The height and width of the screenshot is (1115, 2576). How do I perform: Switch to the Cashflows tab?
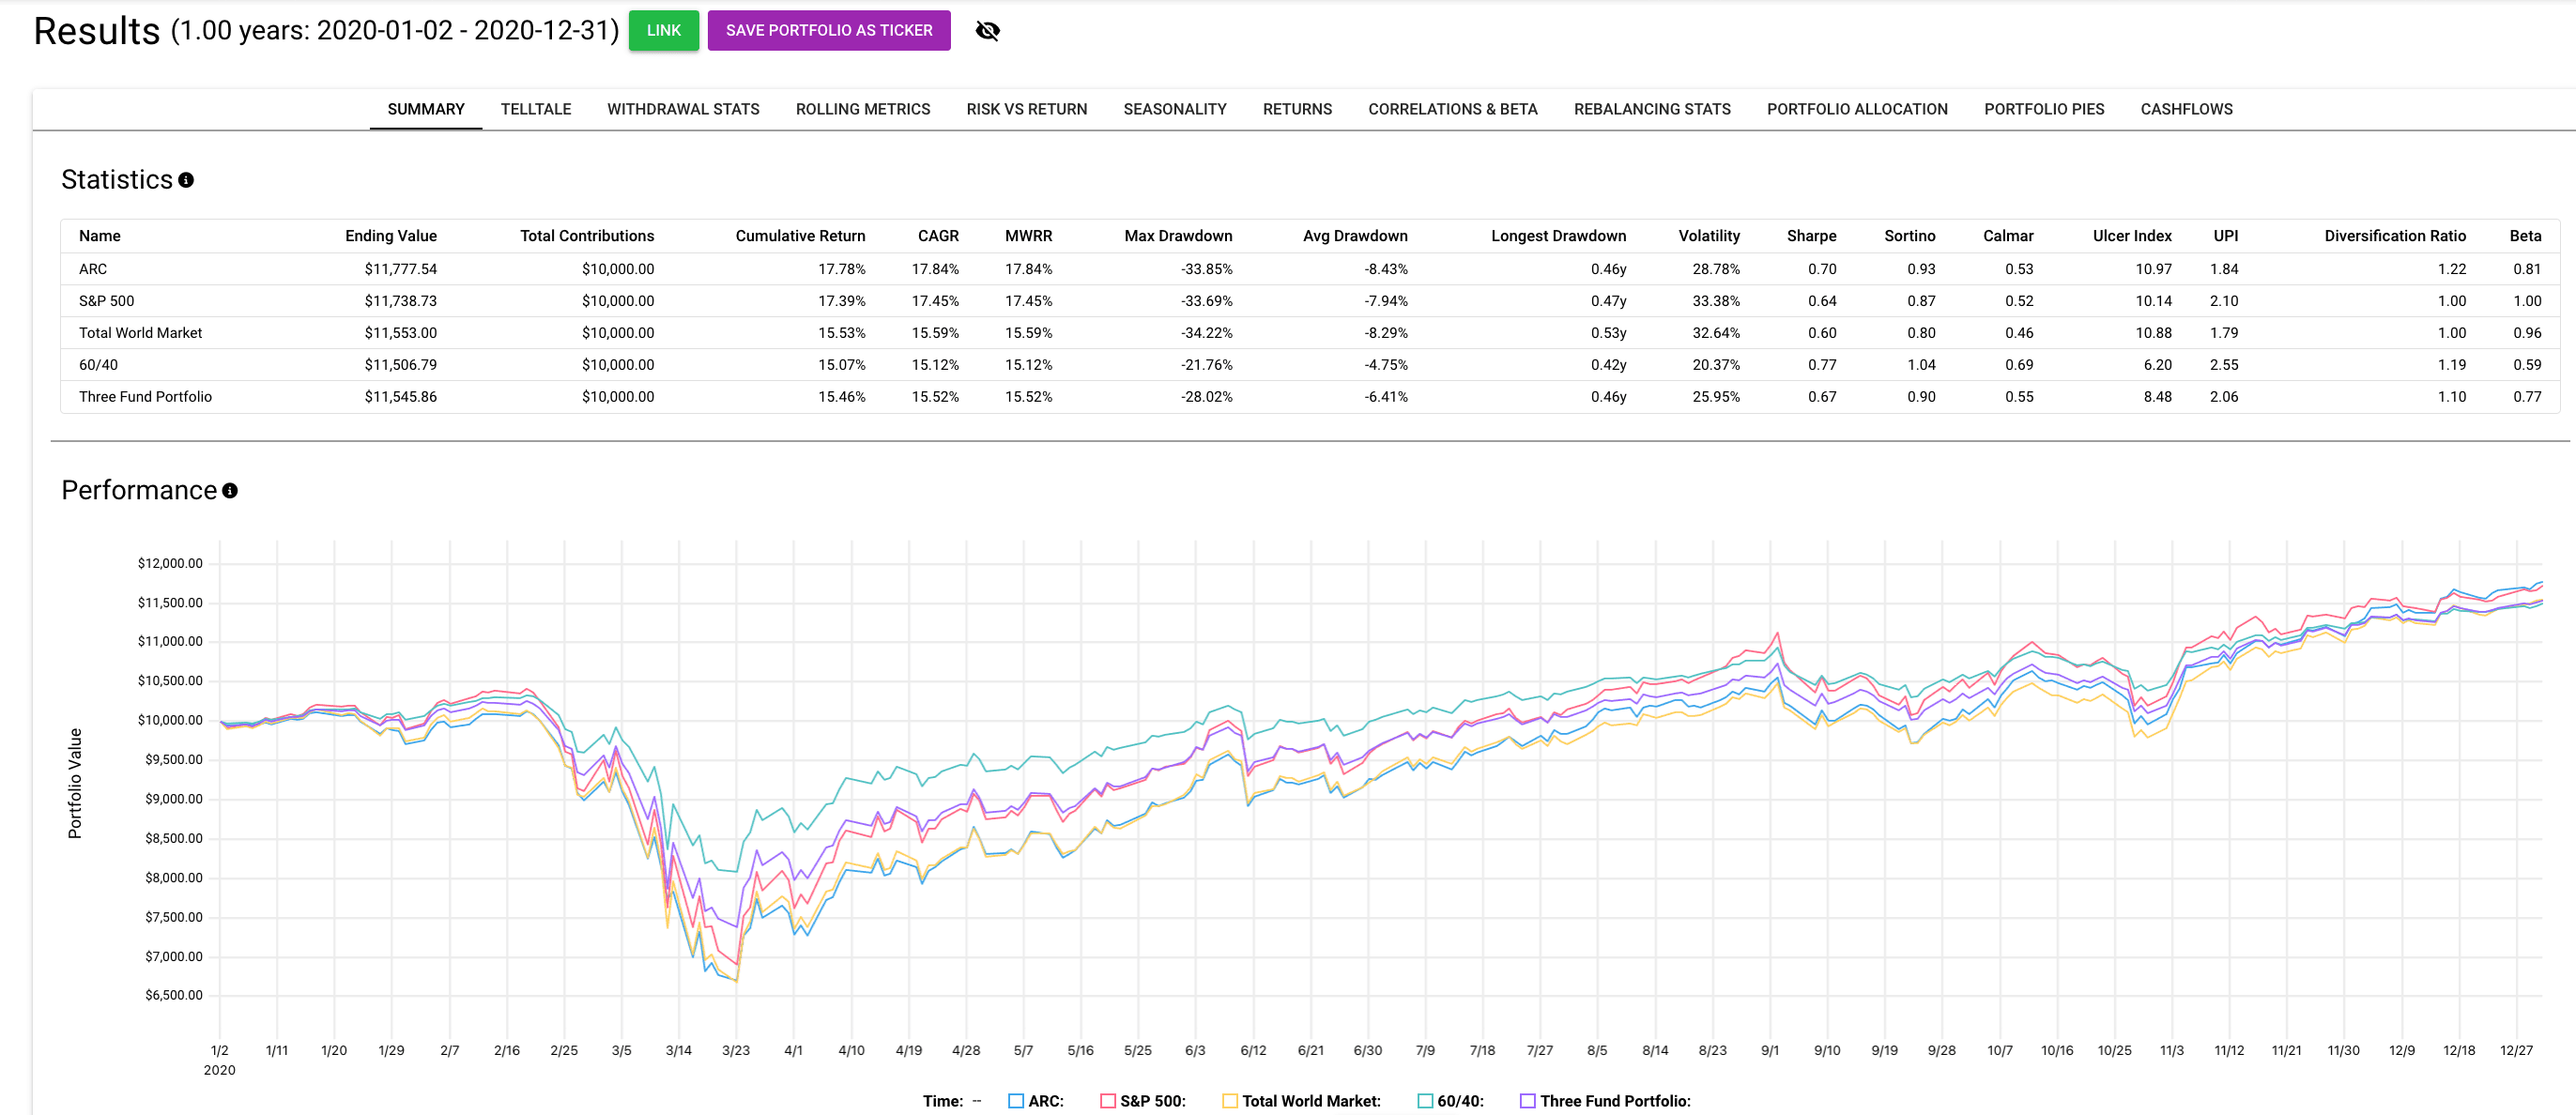point(2186,109)
